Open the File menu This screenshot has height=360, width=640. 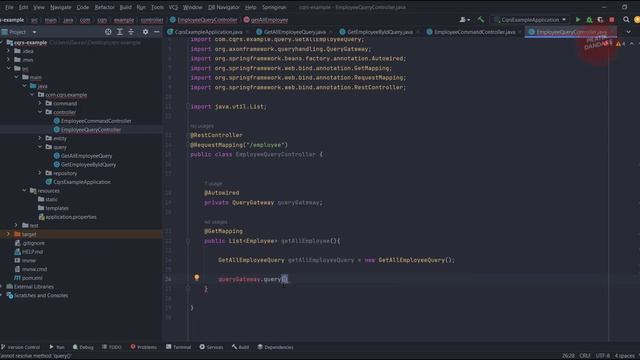(9, 7)
